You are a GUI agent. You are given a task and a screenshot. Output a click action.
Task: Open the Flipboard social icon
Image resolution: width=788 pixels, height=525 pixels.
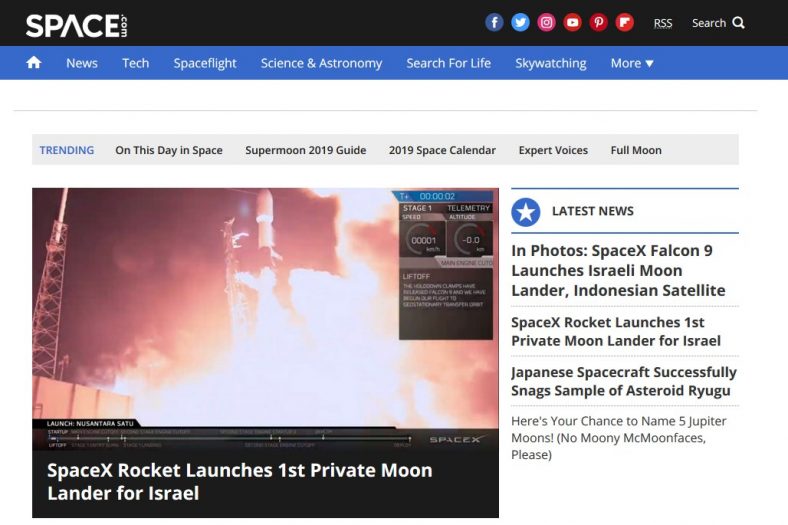[x=625, y=23]
